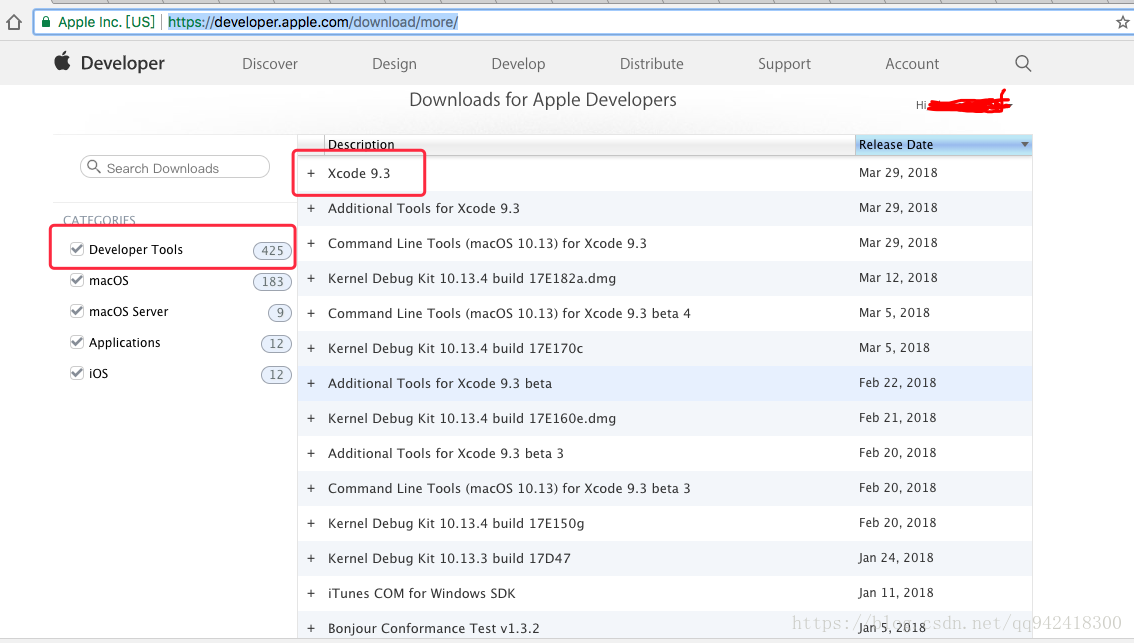This screenshot has height=643, width=1134.
Task: Click the Search Downloads field
Action: point(175,168)
